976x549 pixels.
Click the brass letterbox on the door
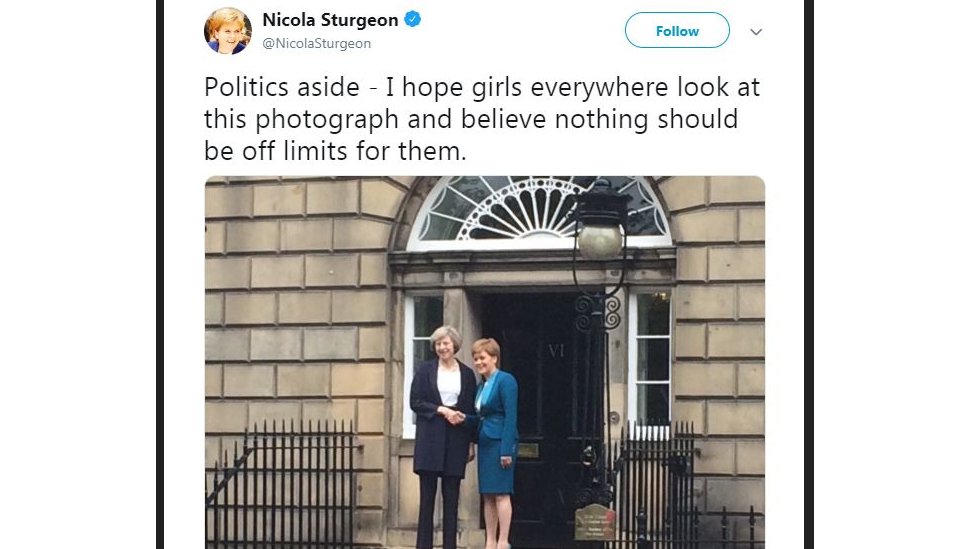[x=528, y=451]
